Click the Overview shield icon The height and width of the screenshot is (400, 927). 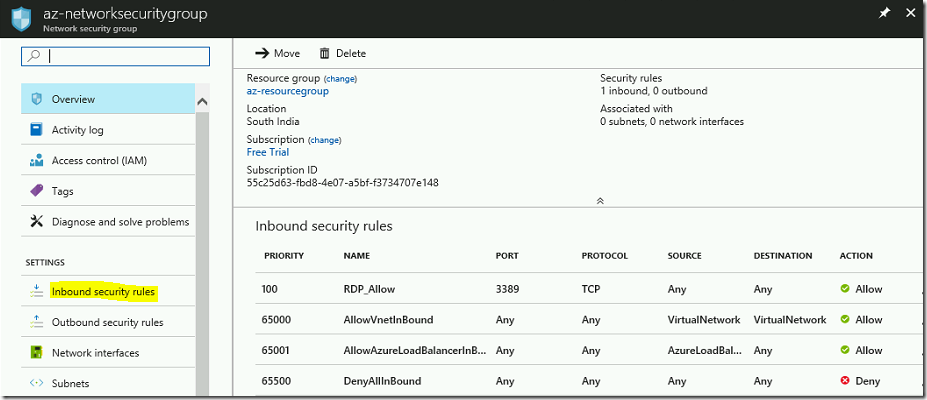(x=37, y=99)
